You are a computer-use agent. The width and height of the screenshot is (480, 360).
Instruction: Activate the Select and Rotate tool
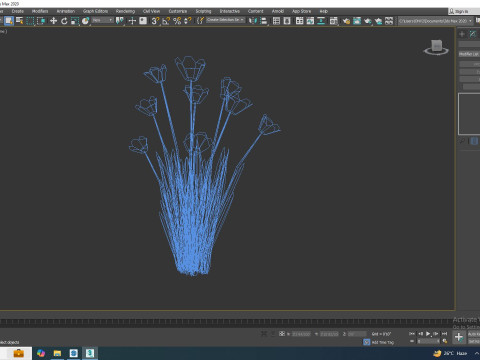click(x=64, y=21)
